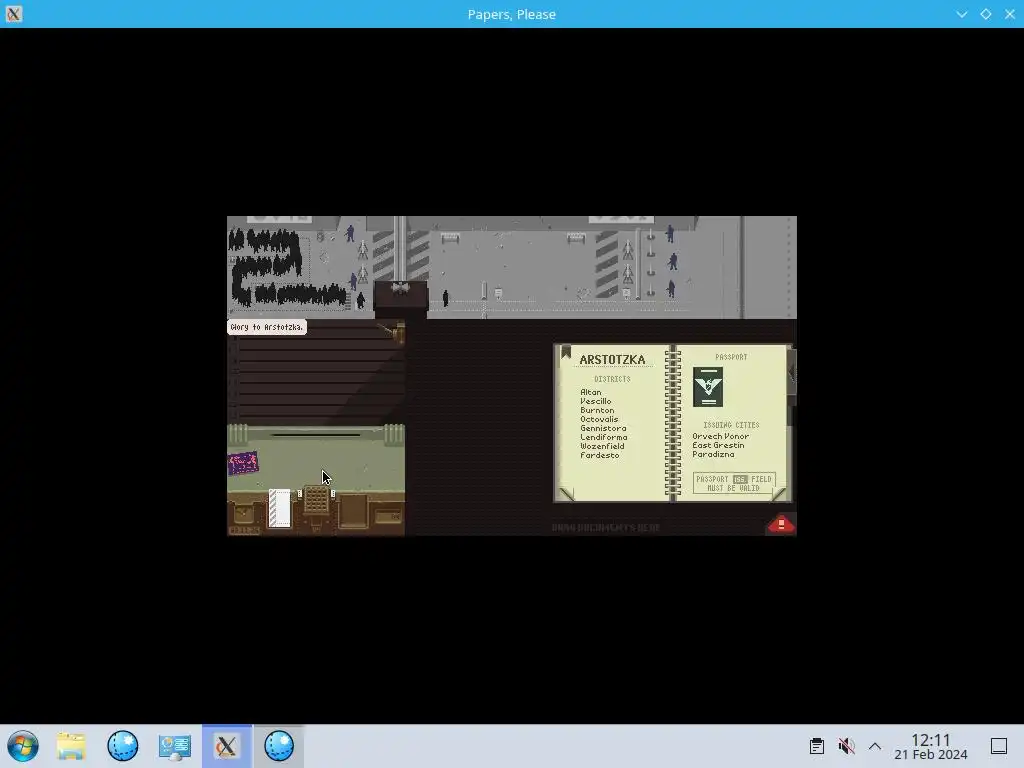
Task: Expand hidden system tray icons arrow
Action: click(x=875, y=746)
